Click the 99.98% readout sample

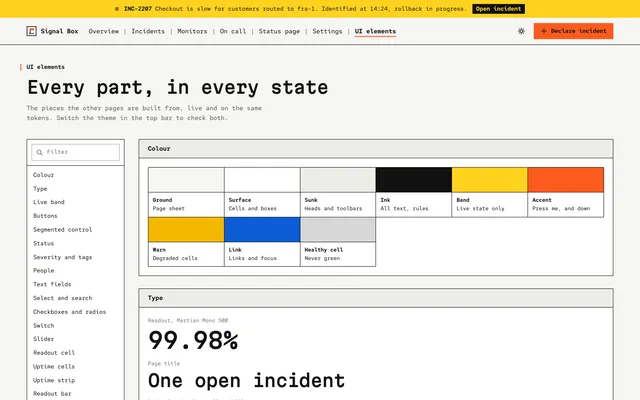tap(193, 340)
